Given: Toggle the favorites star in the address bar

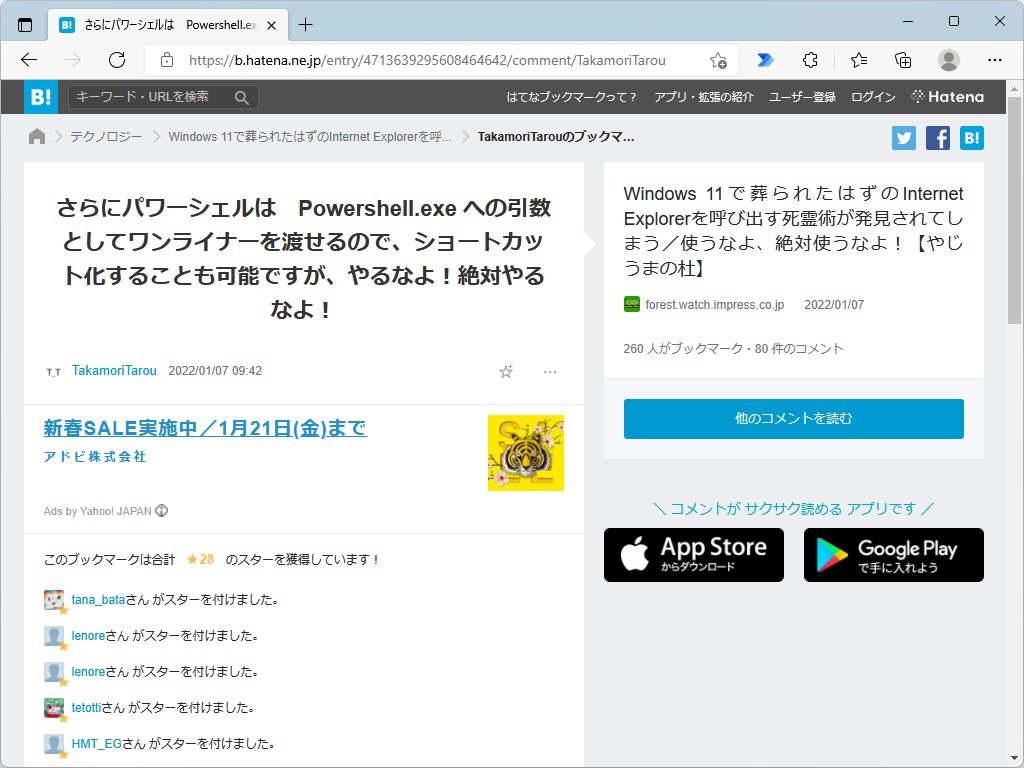Looking at the screenshot, I should click(x=719, y=60).
